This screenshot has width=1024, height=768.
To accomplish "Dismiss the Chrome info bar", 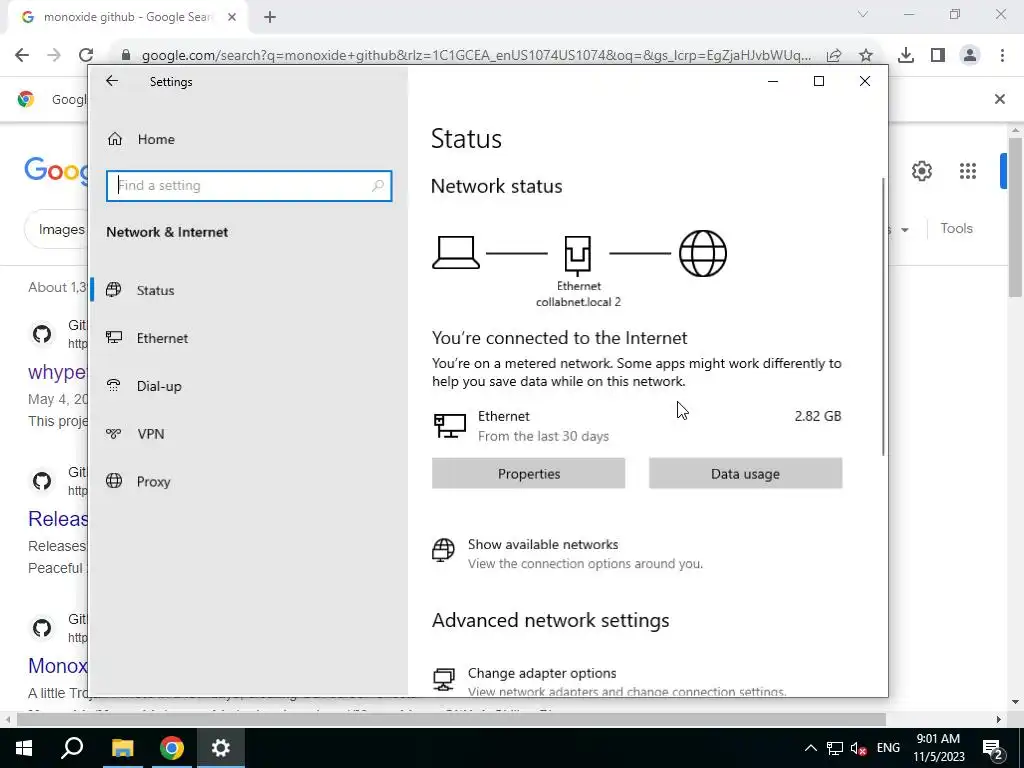I will coord(1000,99).
